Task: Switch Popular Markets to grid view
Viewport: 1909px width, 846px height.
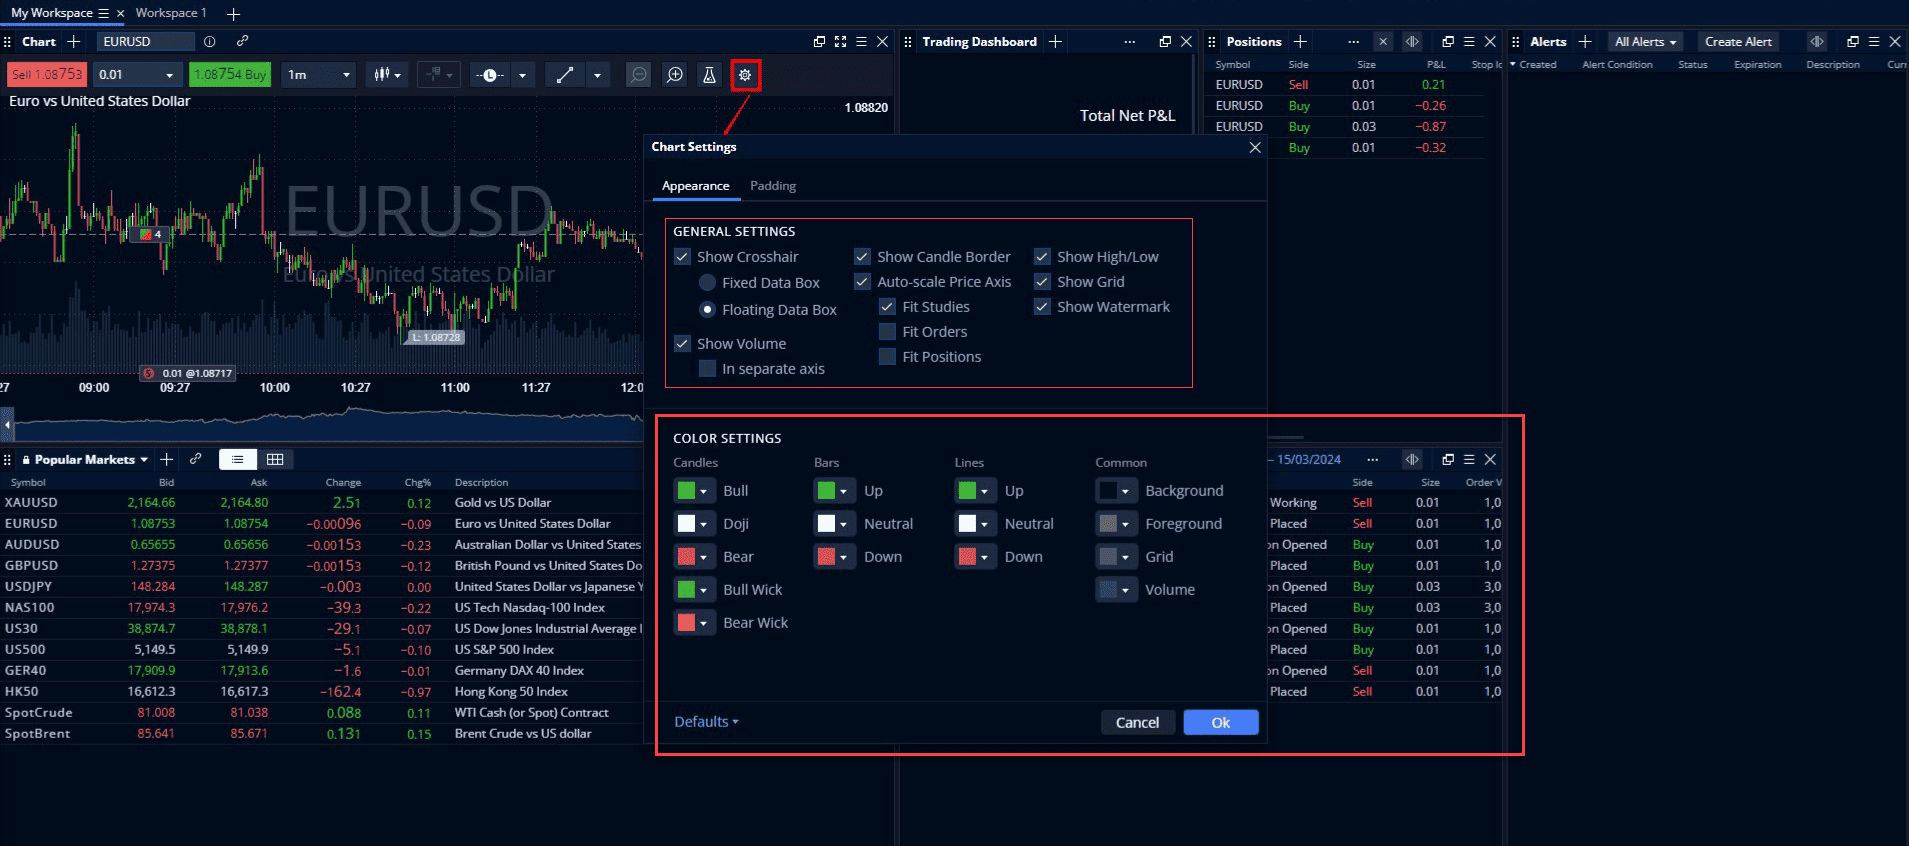Action: click(x=275, y=459)
